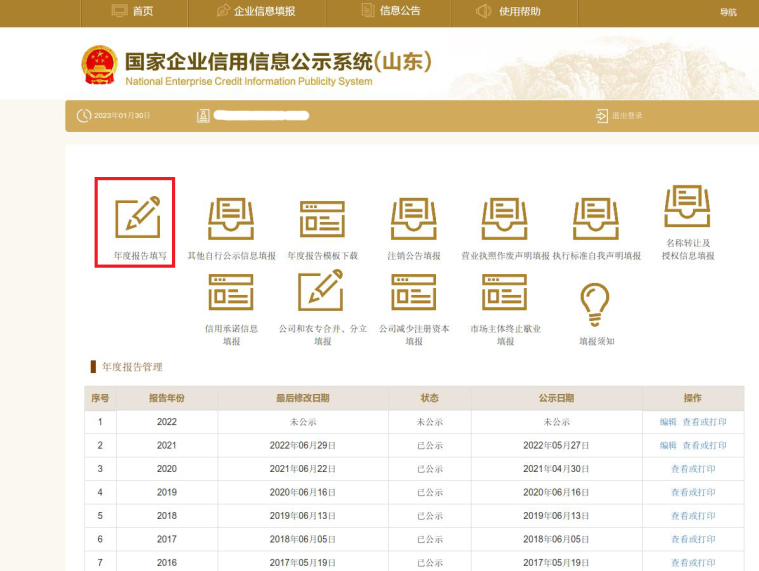The height and width of the screenshot is (571, 759).
Task: Go to 首页 in top navigation
Action: coord(133,12)
